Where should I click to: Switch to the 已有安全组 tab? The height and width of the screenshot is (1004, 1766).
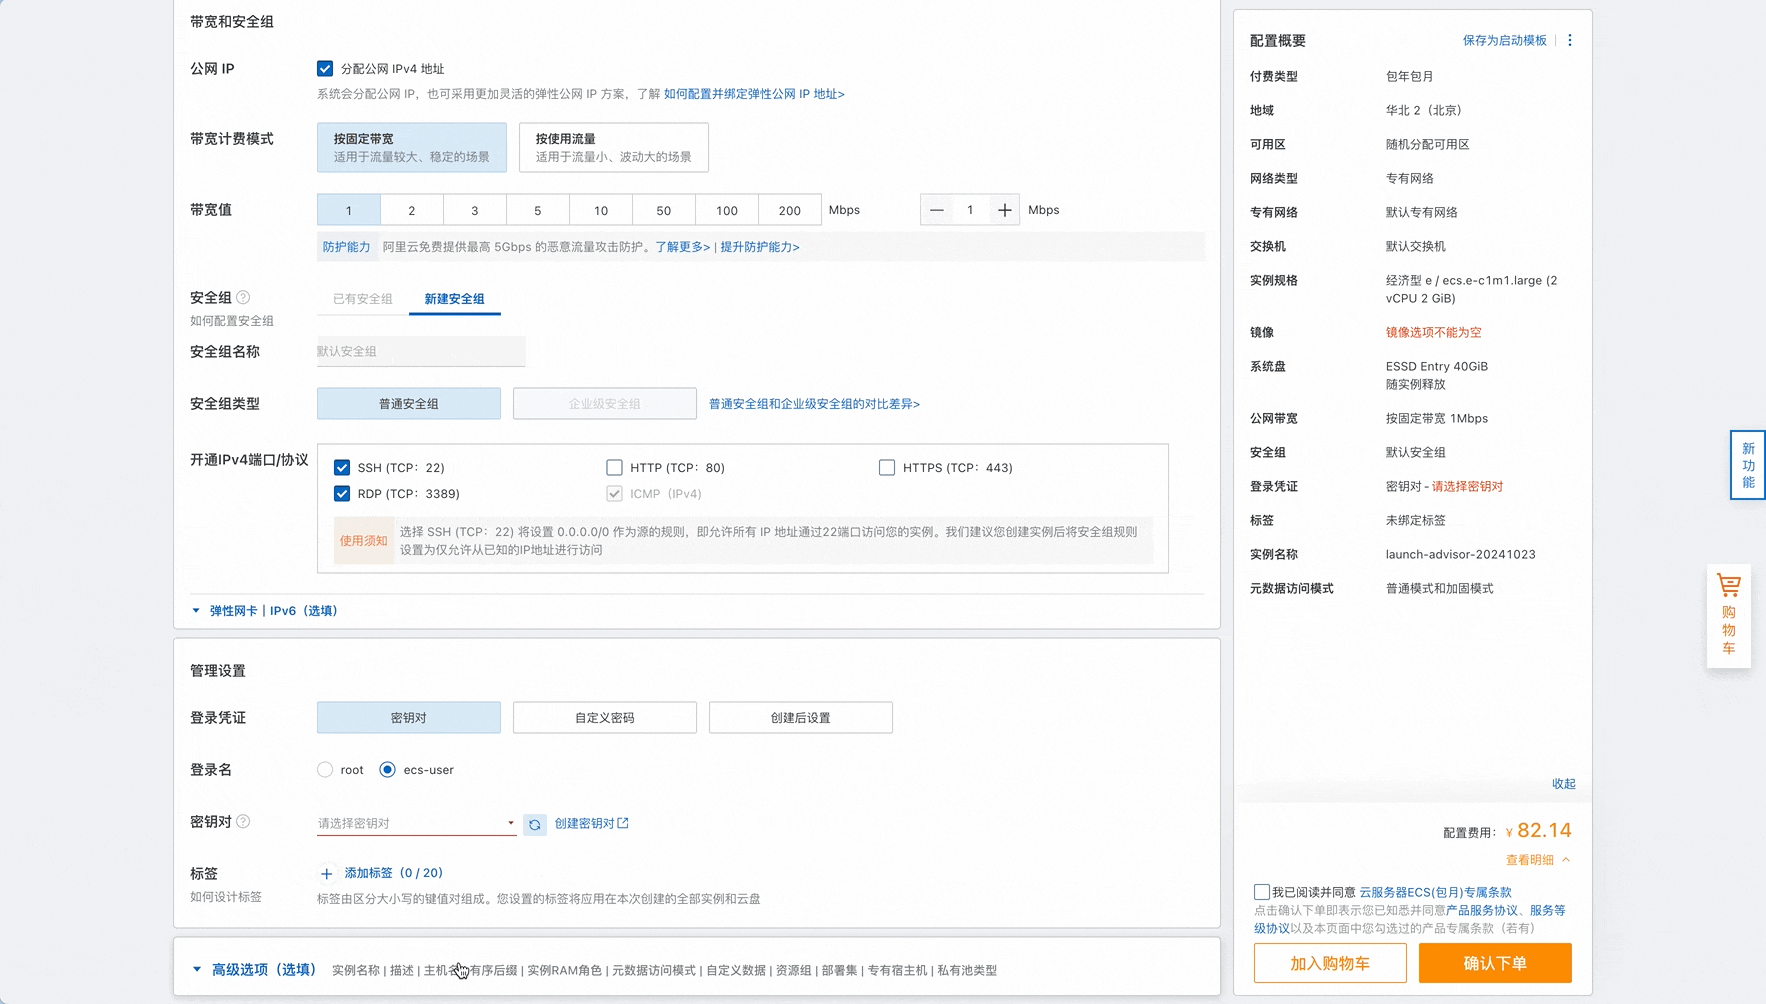pyautogui.click(x=361, y=298)
